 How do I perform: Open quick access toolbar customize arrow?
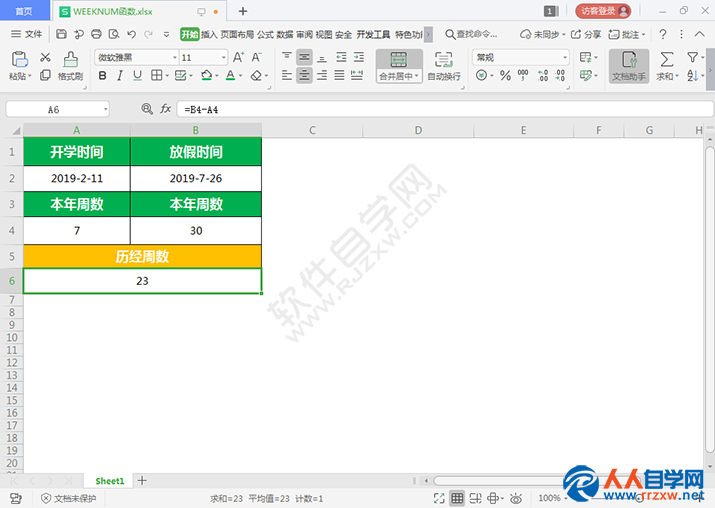point(166,34)
